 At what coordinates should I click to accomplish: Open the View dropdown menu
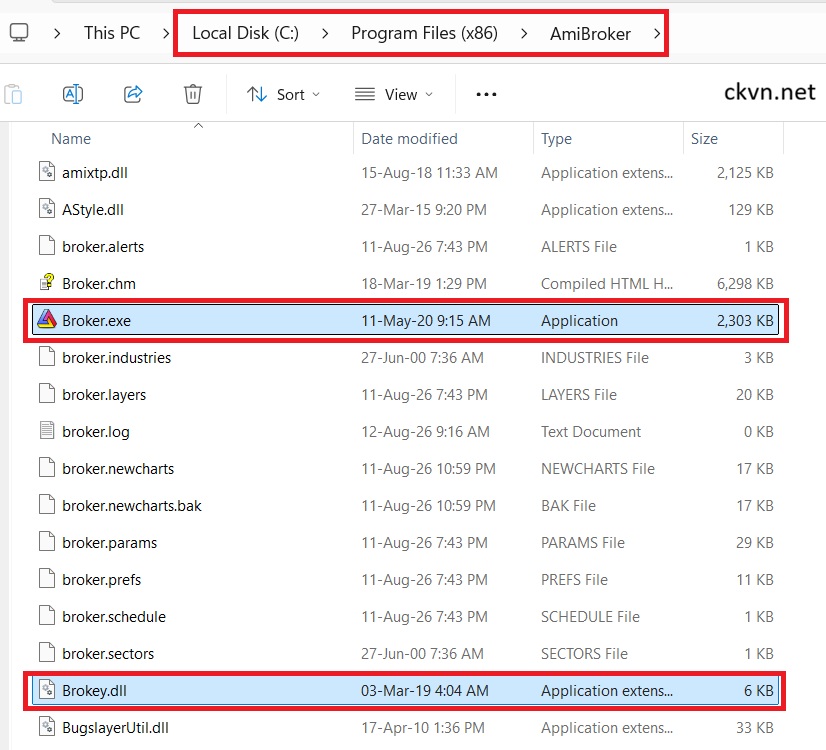(x=394, y=95)
